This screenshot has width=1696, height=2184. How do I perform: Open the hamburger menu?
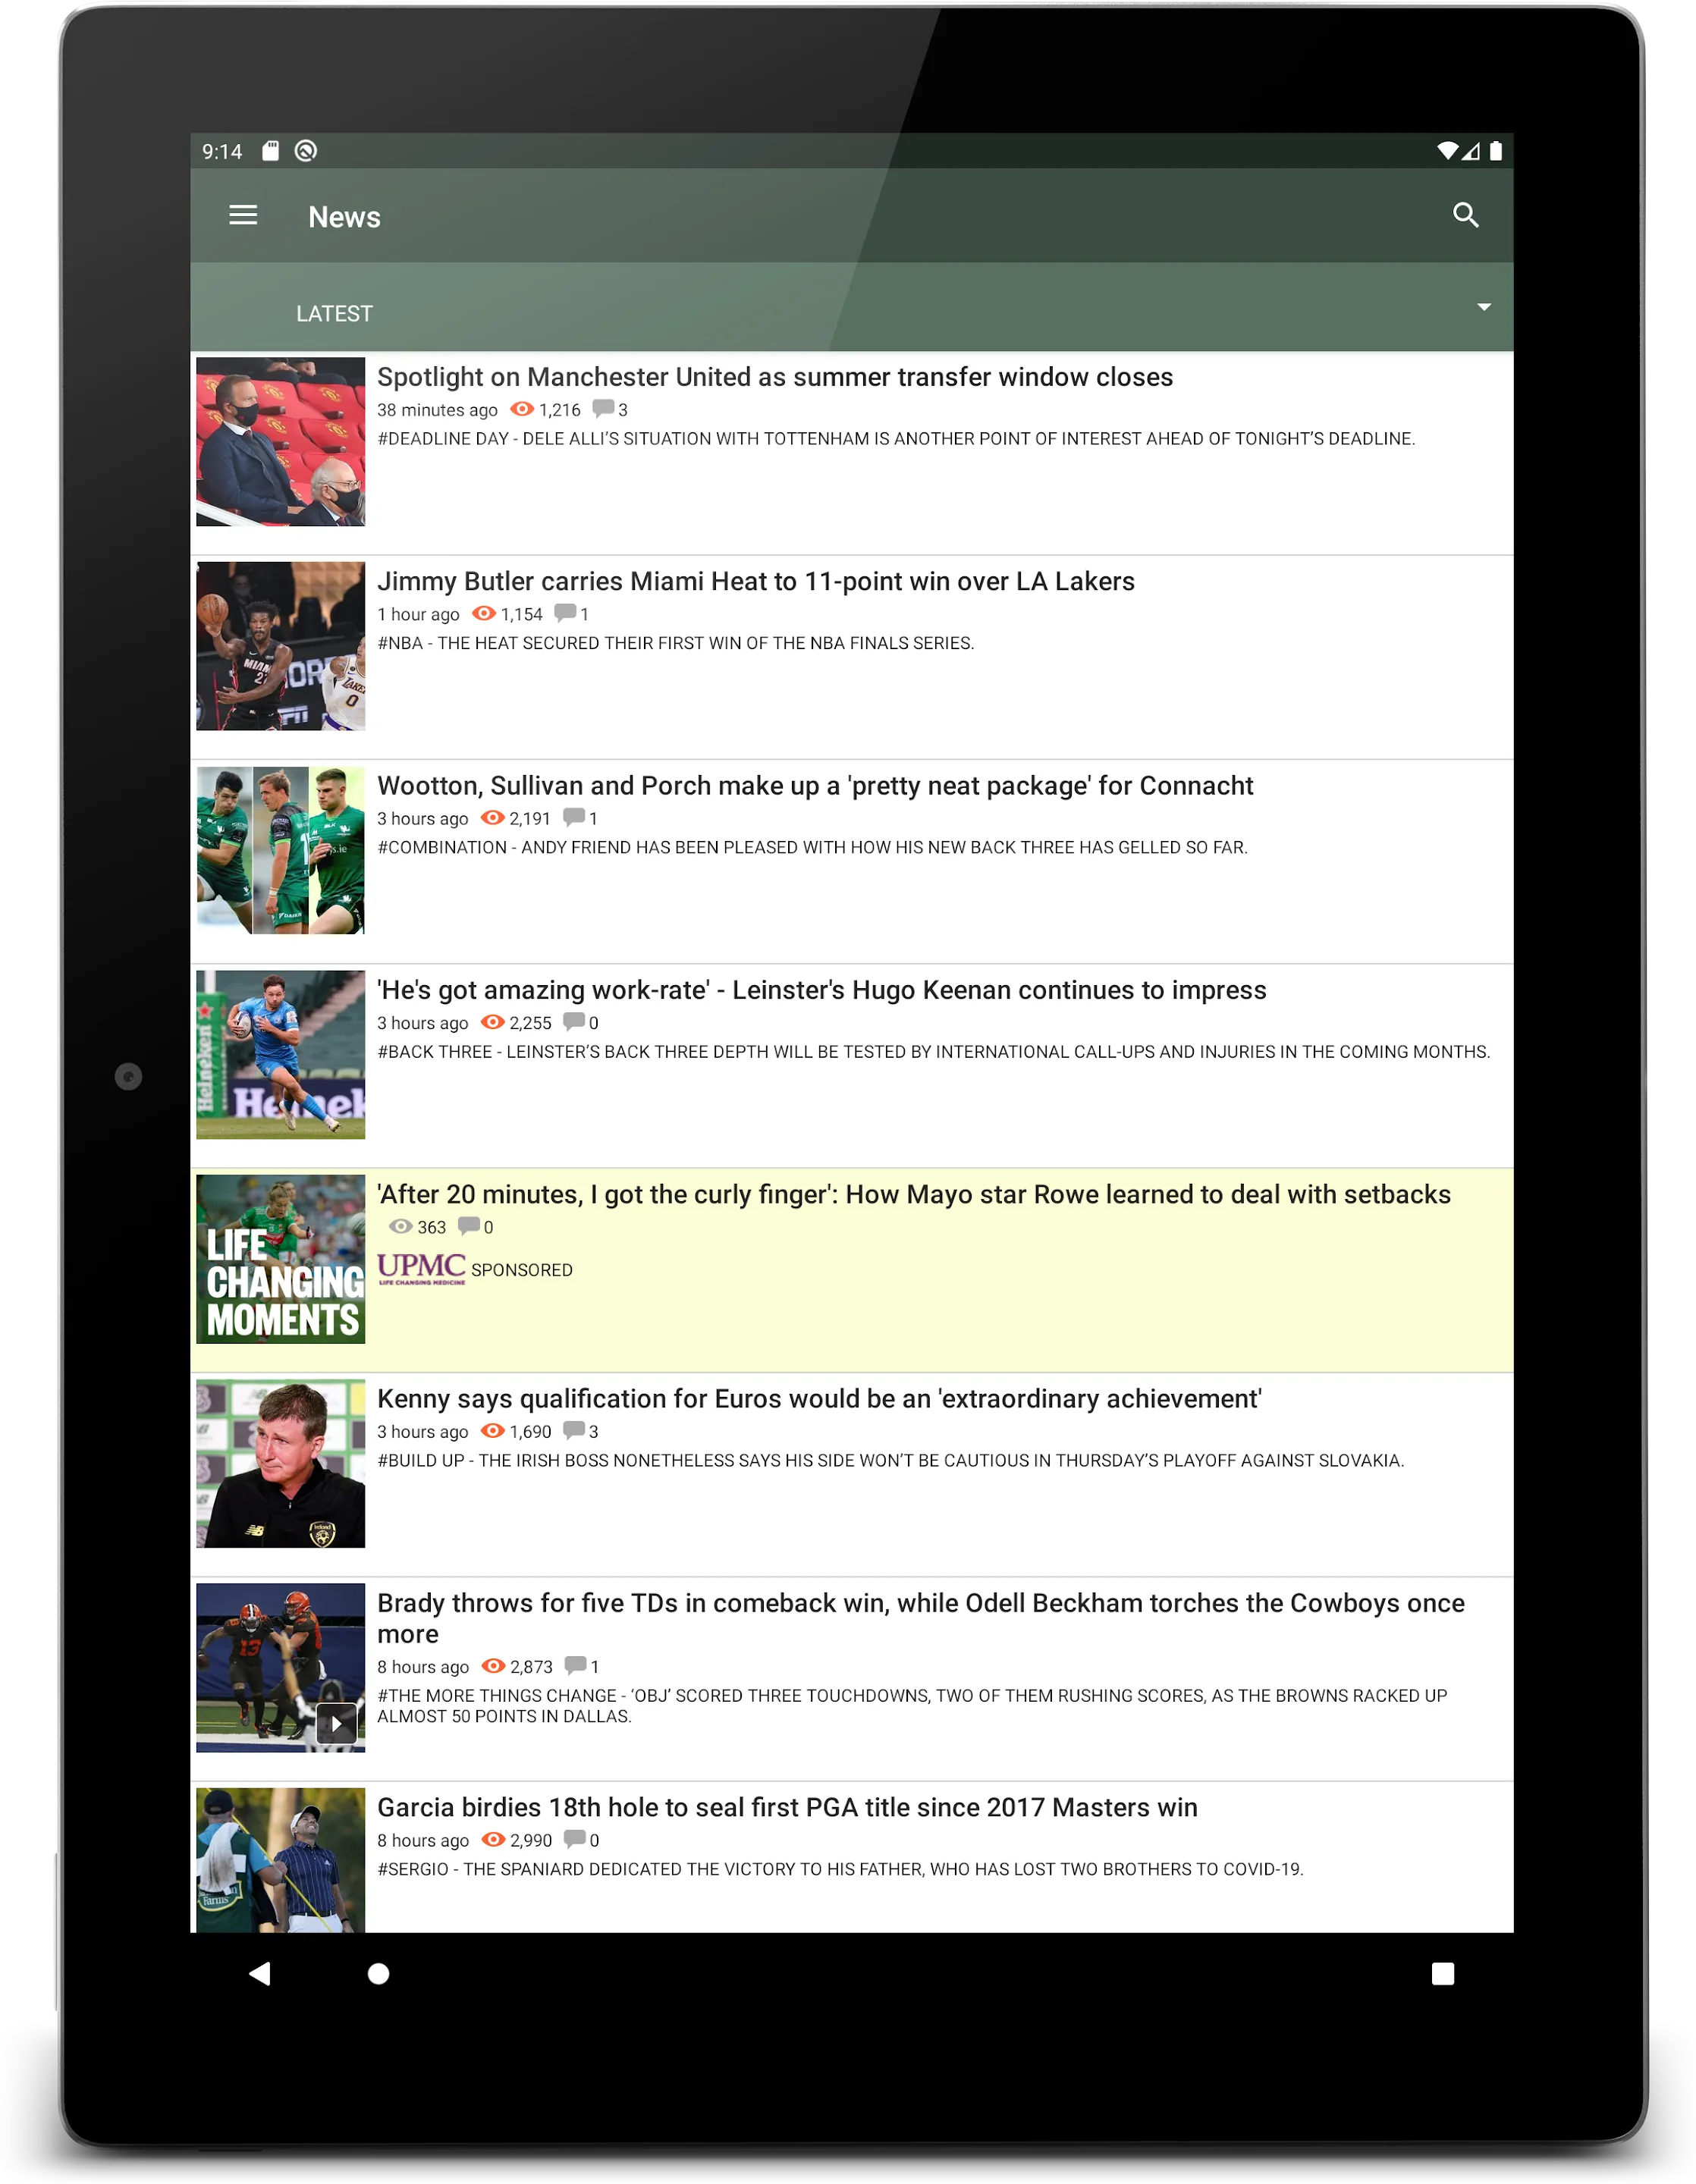point(243,216)
